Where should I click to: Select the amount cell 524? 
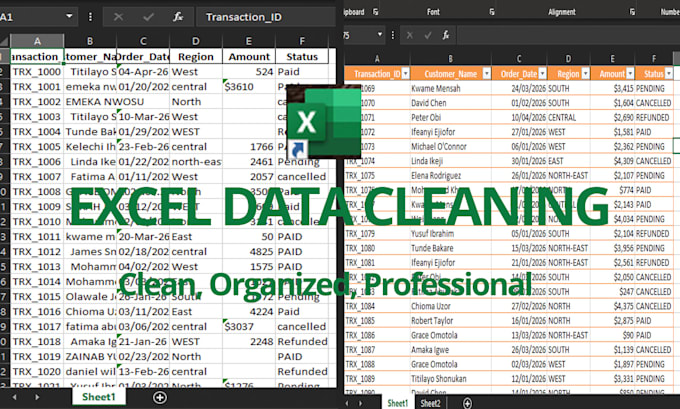pyautogui.click(x=248, y=72)
